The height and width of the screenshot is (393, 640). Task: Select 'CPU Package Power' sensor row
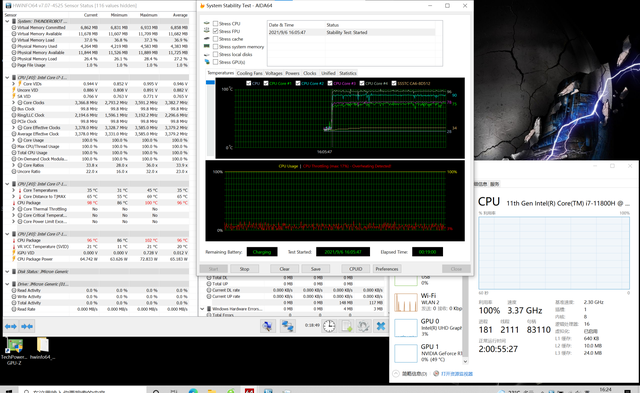96,259
